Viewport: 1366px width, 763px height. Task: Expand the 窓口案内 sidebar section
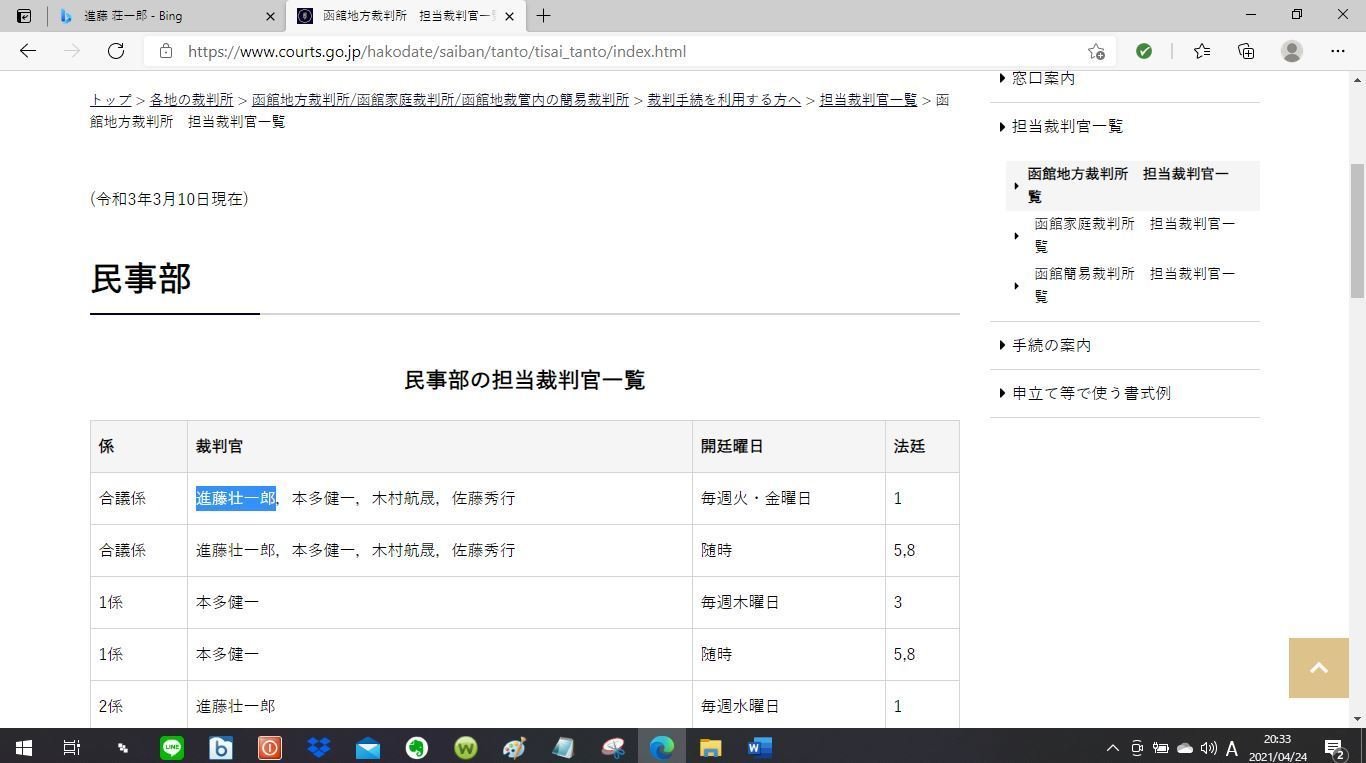(1043, 77)
